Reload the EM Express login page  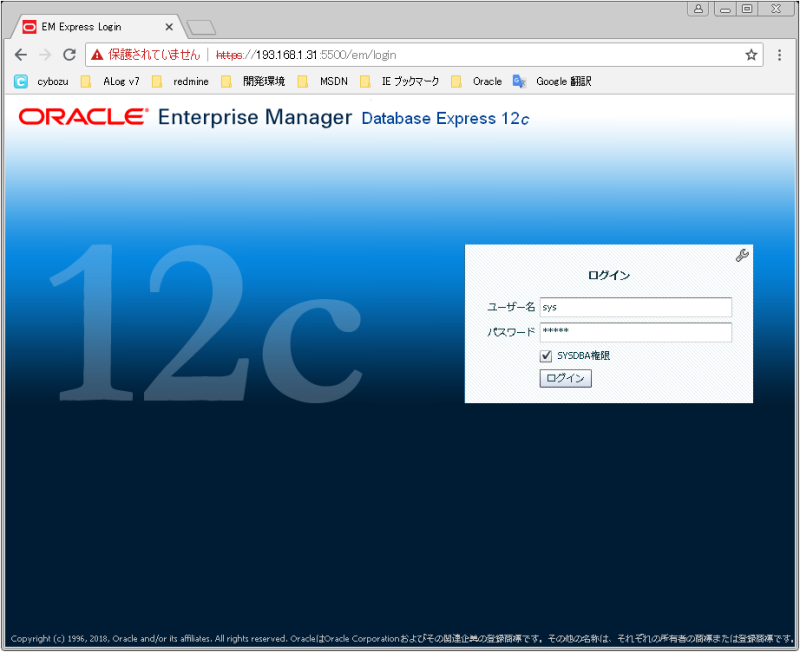click(x=69, y=55)
